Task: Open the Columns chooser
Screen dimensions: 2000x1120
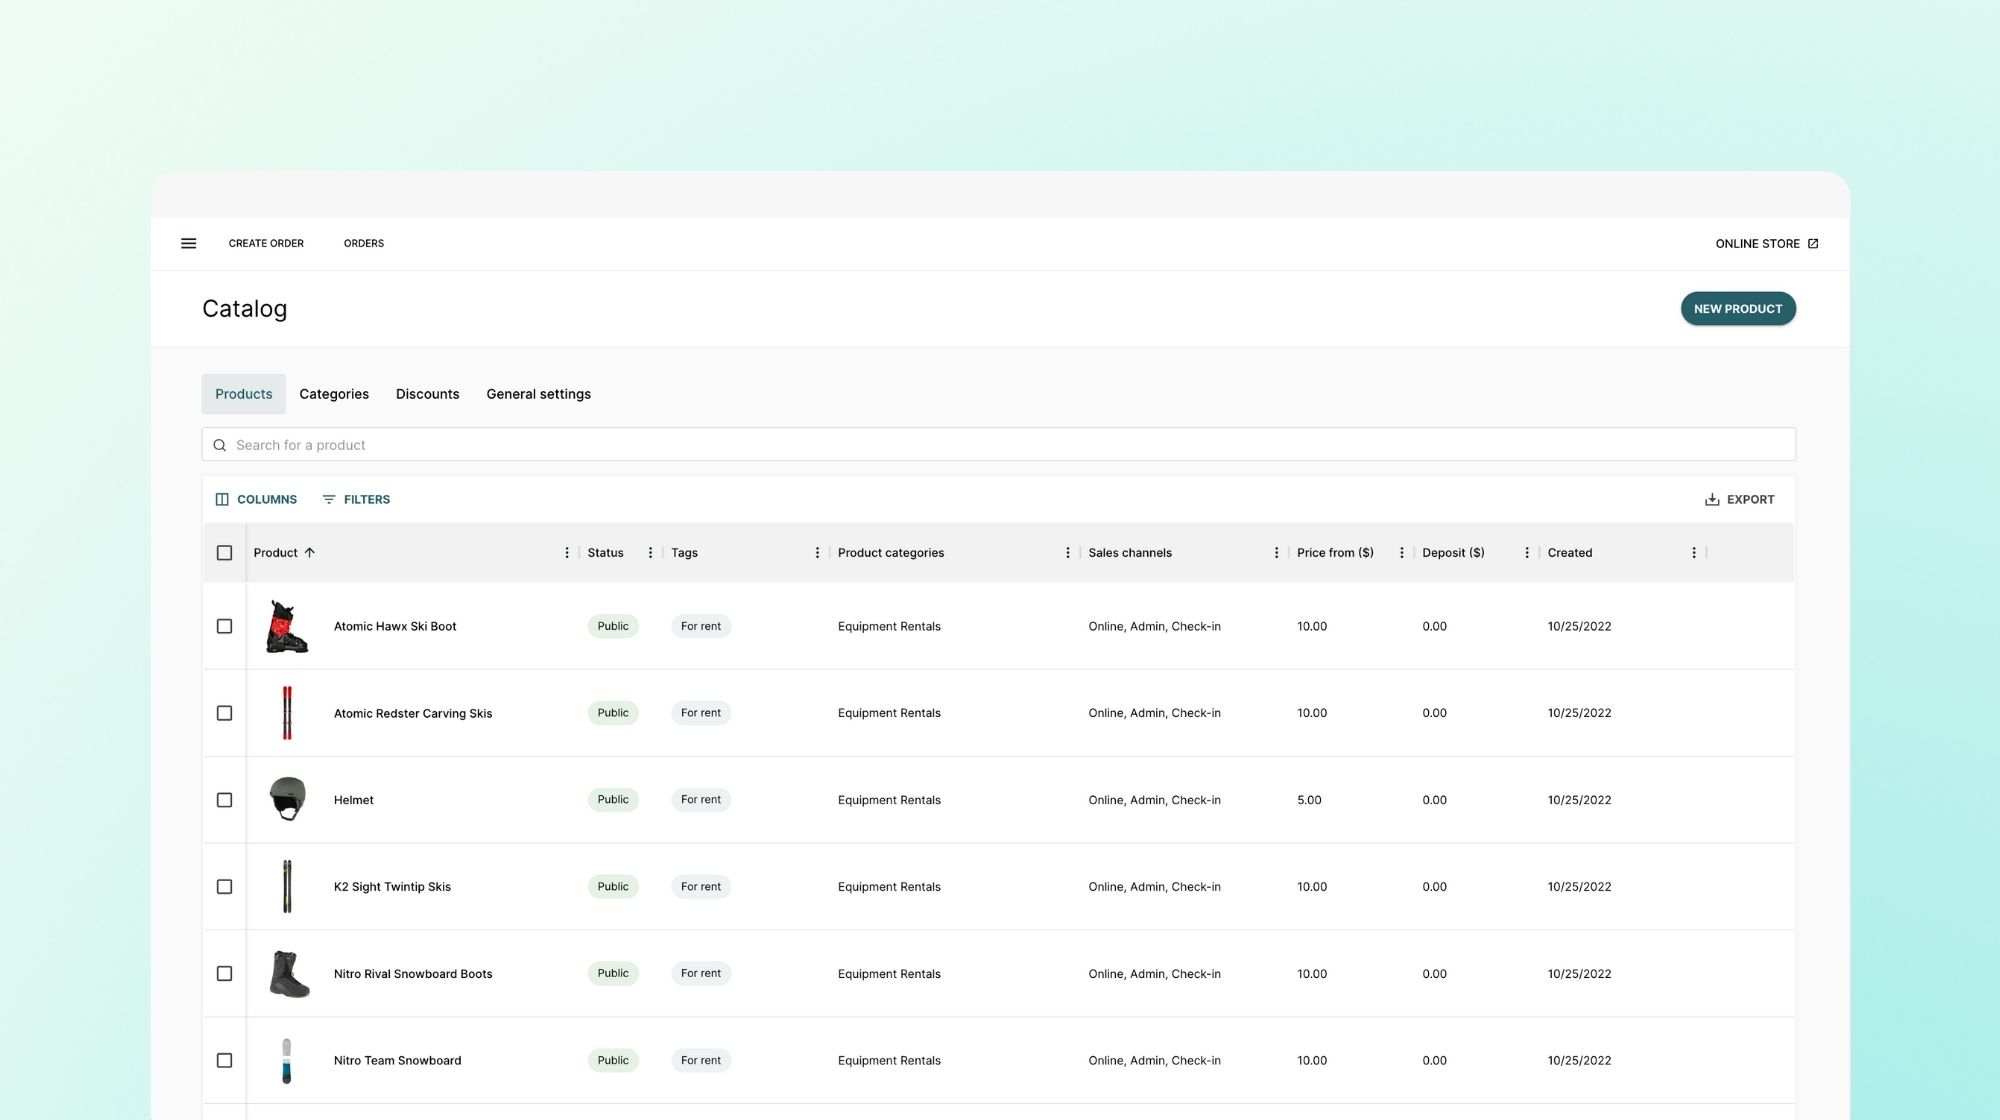Action: click(x=256, y=499)
